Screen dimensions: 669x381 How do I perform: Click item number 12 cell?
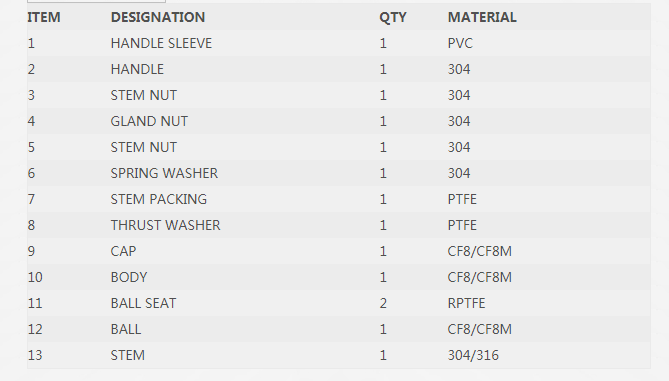[x=35, y=329]
